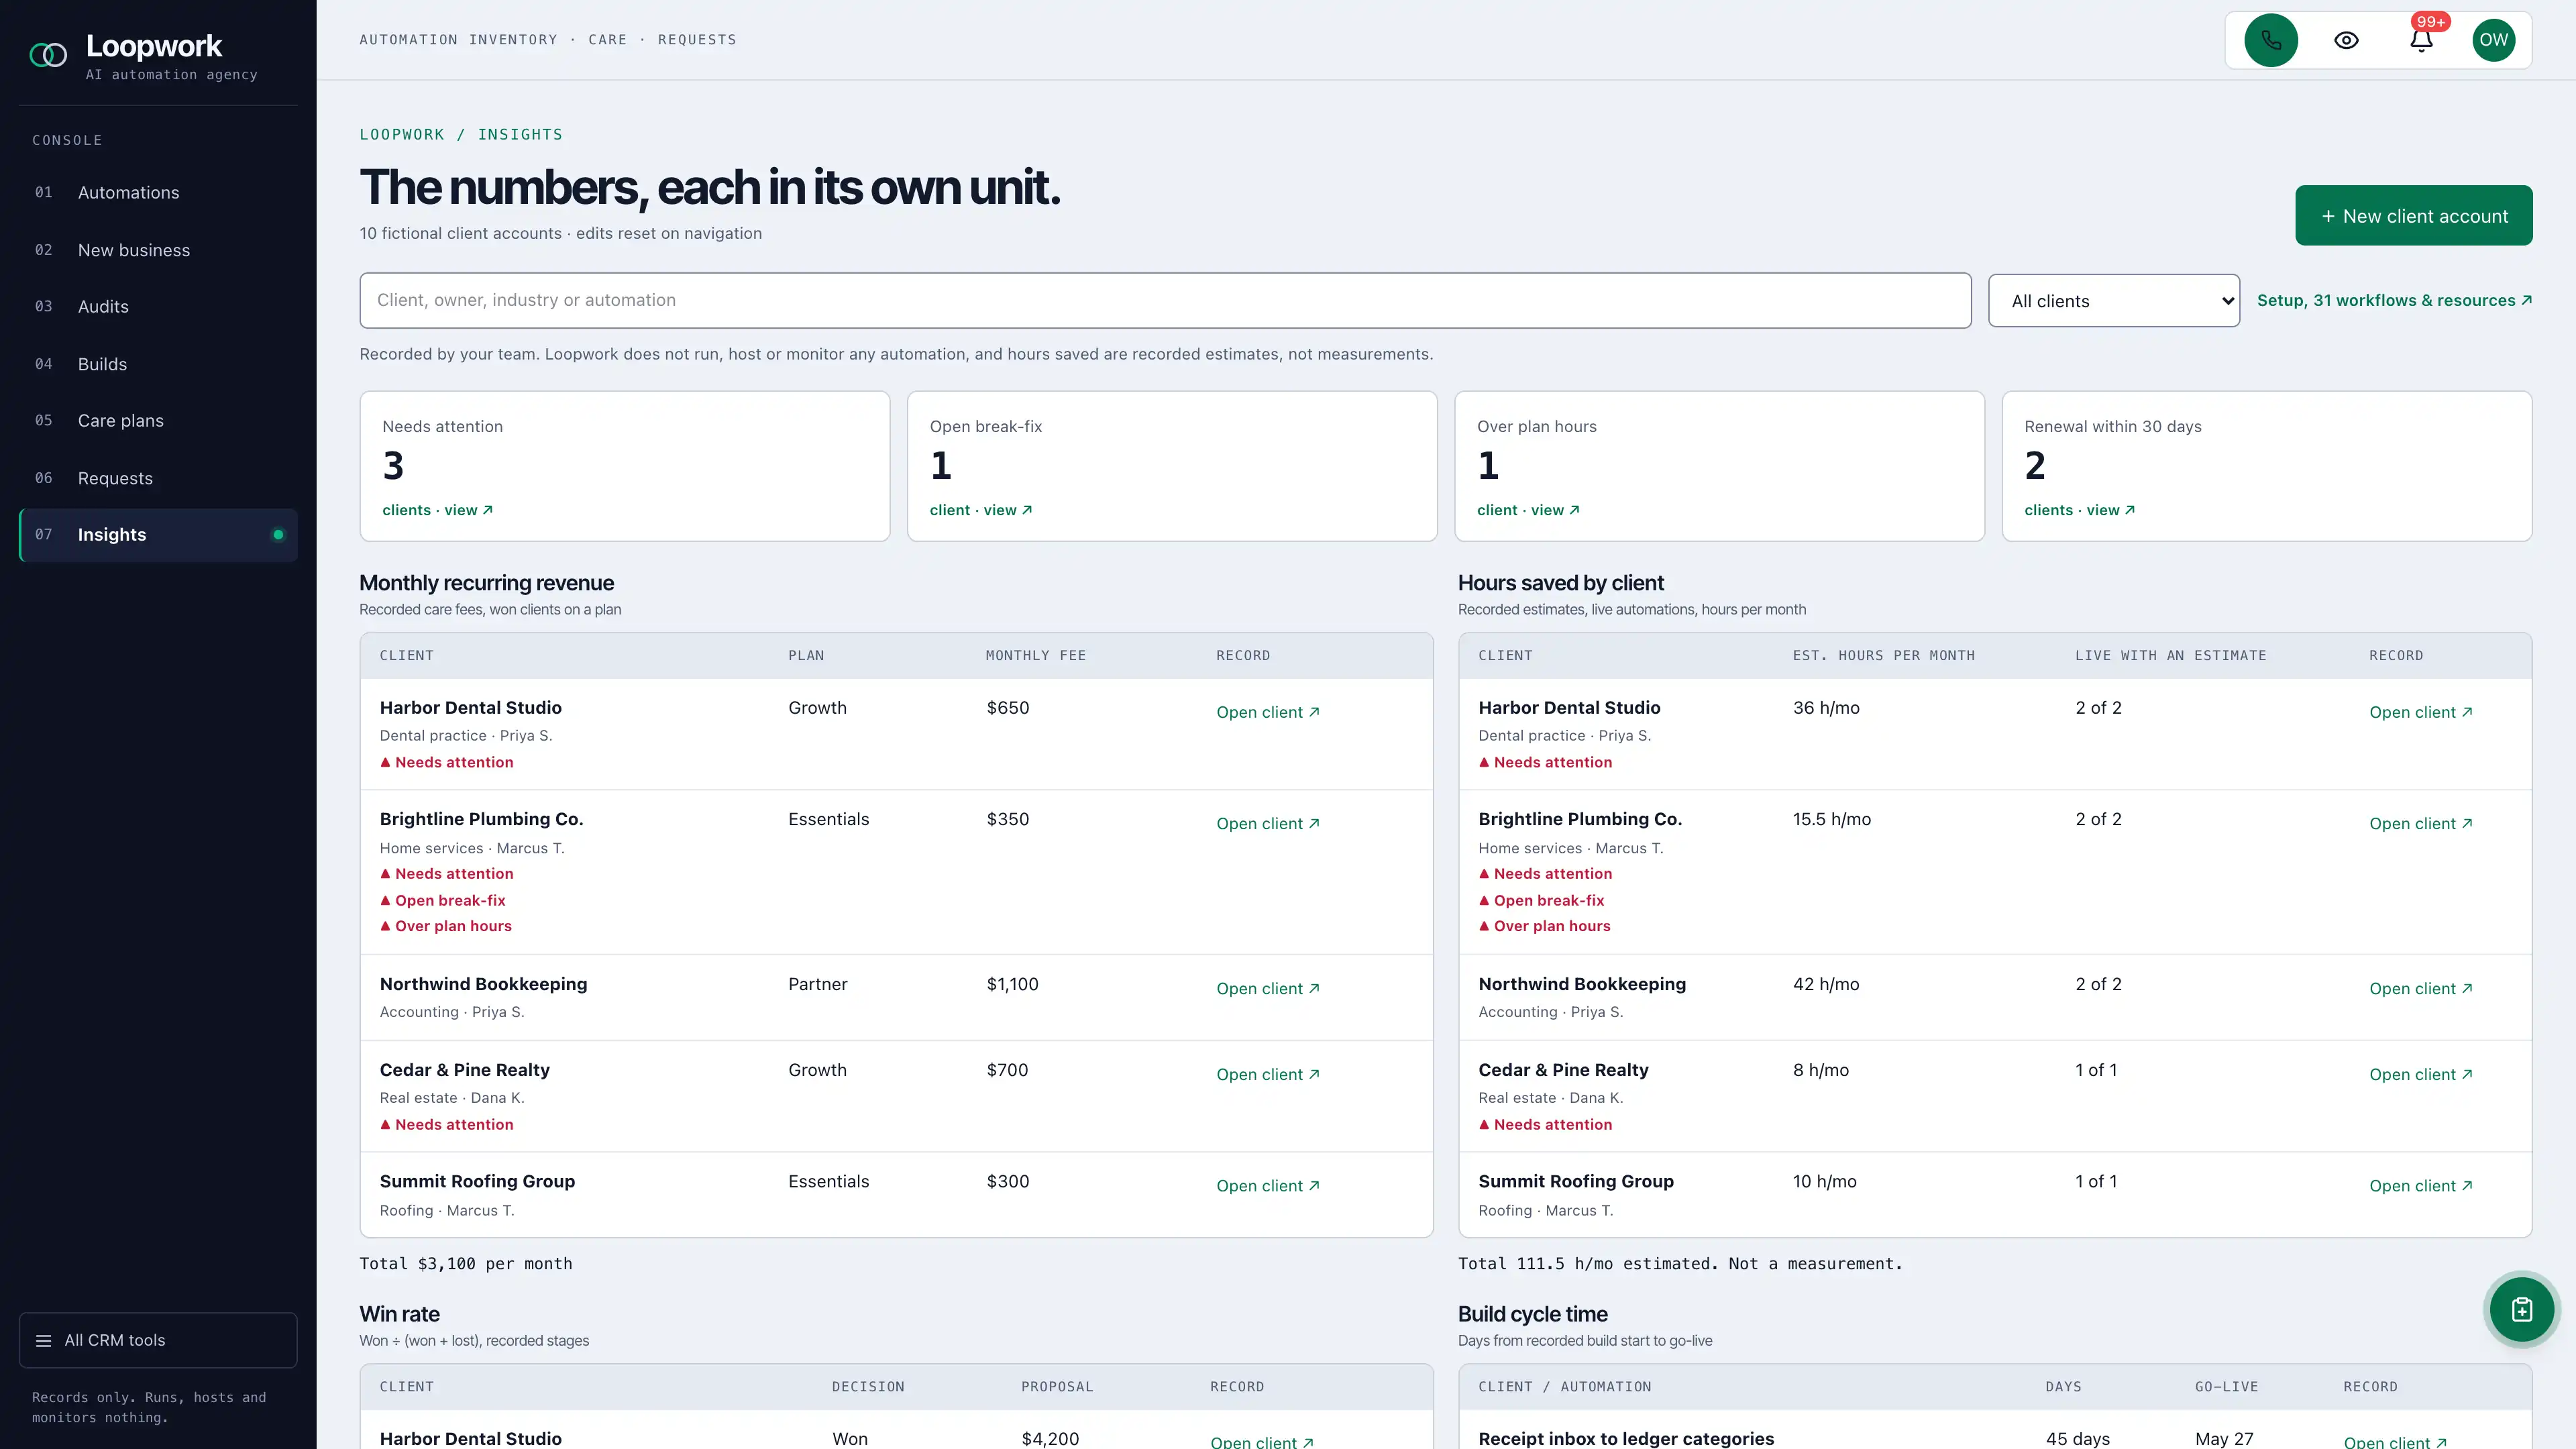2576x1449 pixels.
Task: Click Open break-fix flag under Brightline revenue row
Action: point(443,900)
